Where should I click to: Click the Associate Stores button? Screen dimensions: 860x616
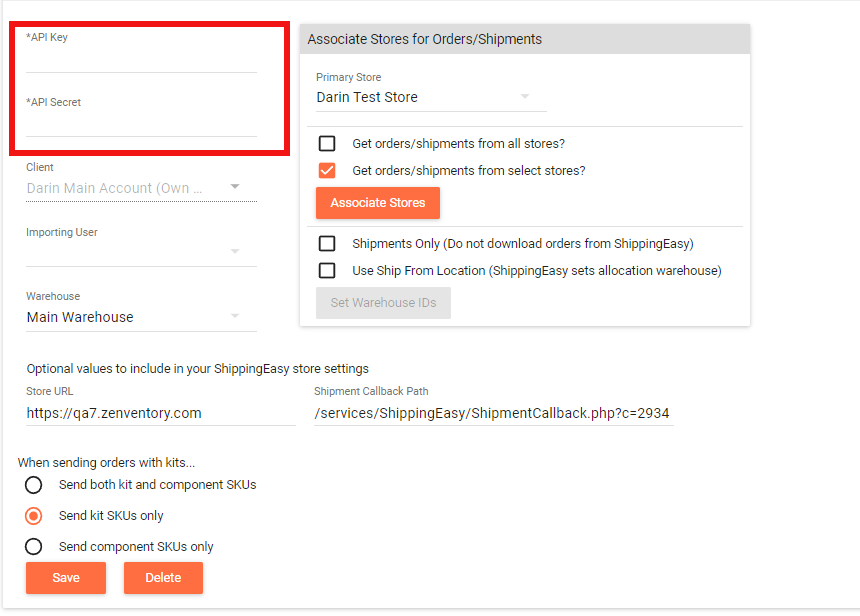coord(377,202)
